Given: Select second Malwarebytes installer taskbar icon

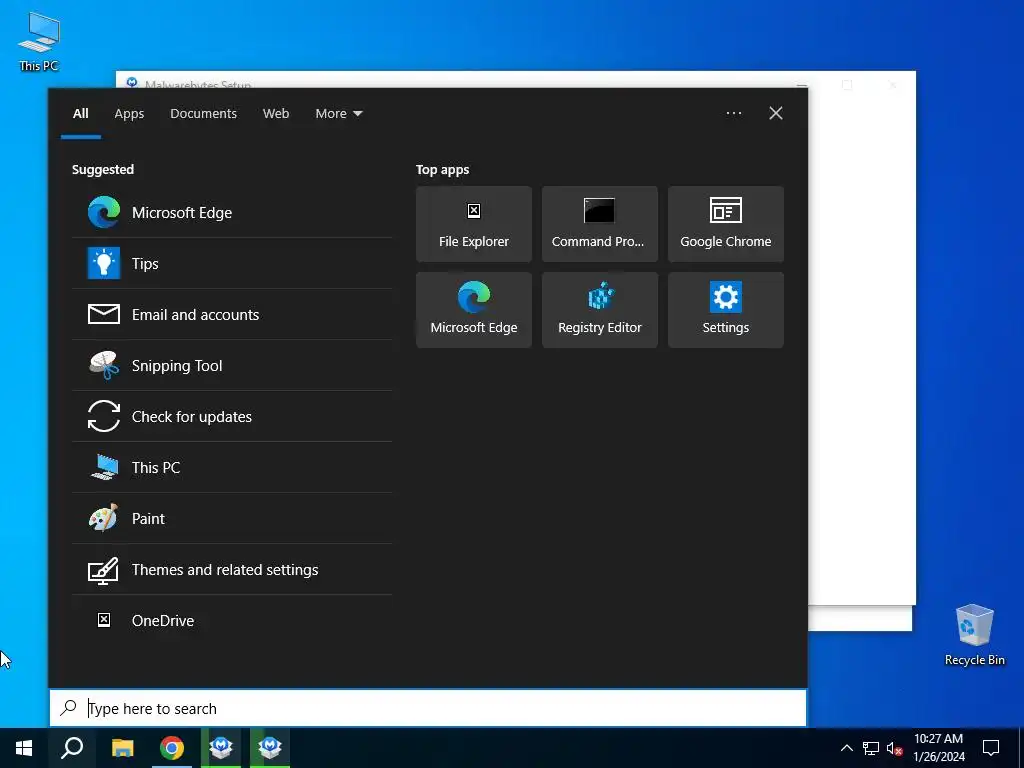Looking at the screenshot, I should pyautogui.click(x=270, y=748).
